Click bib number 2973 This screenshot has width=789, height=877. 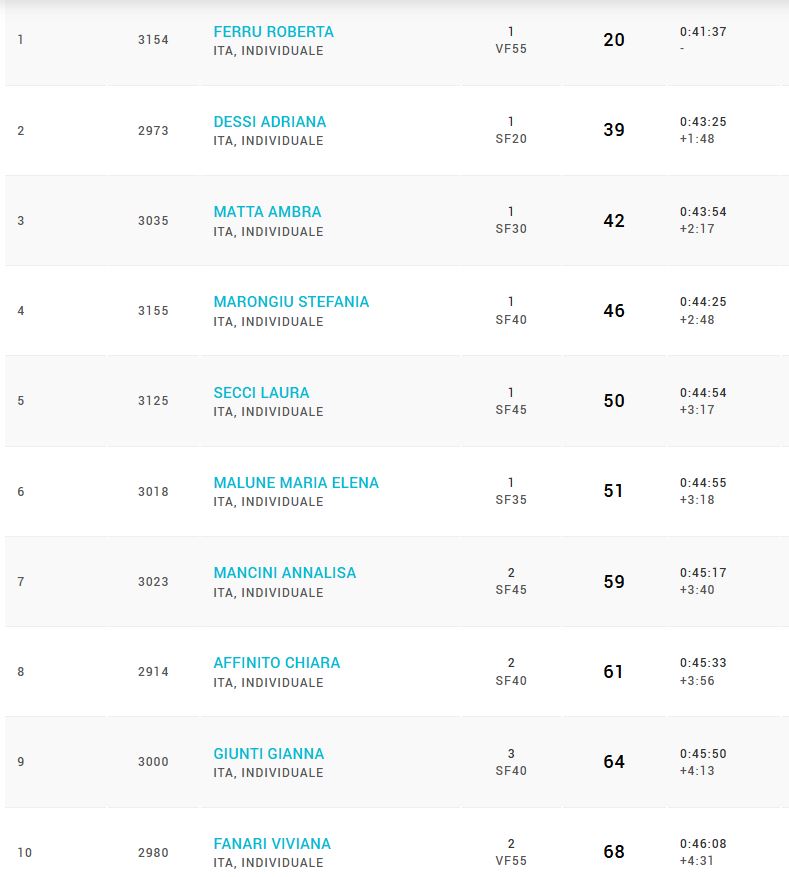click(153, 130)
